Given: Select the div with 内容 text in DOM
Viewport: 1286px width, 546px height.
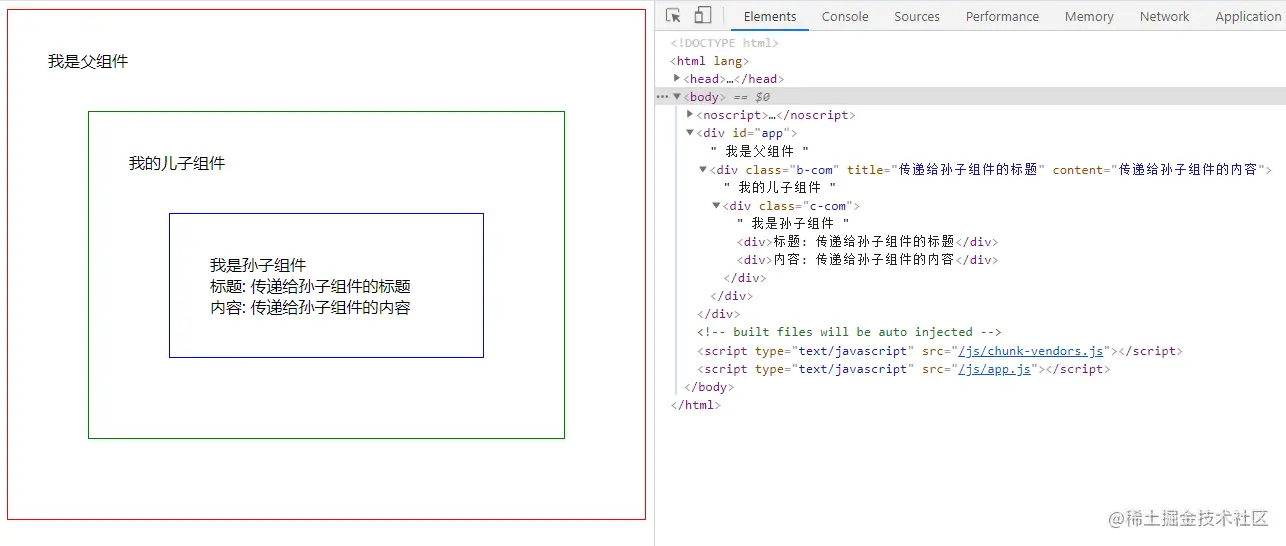Looking at the screenshot, I should coord(867,260).
